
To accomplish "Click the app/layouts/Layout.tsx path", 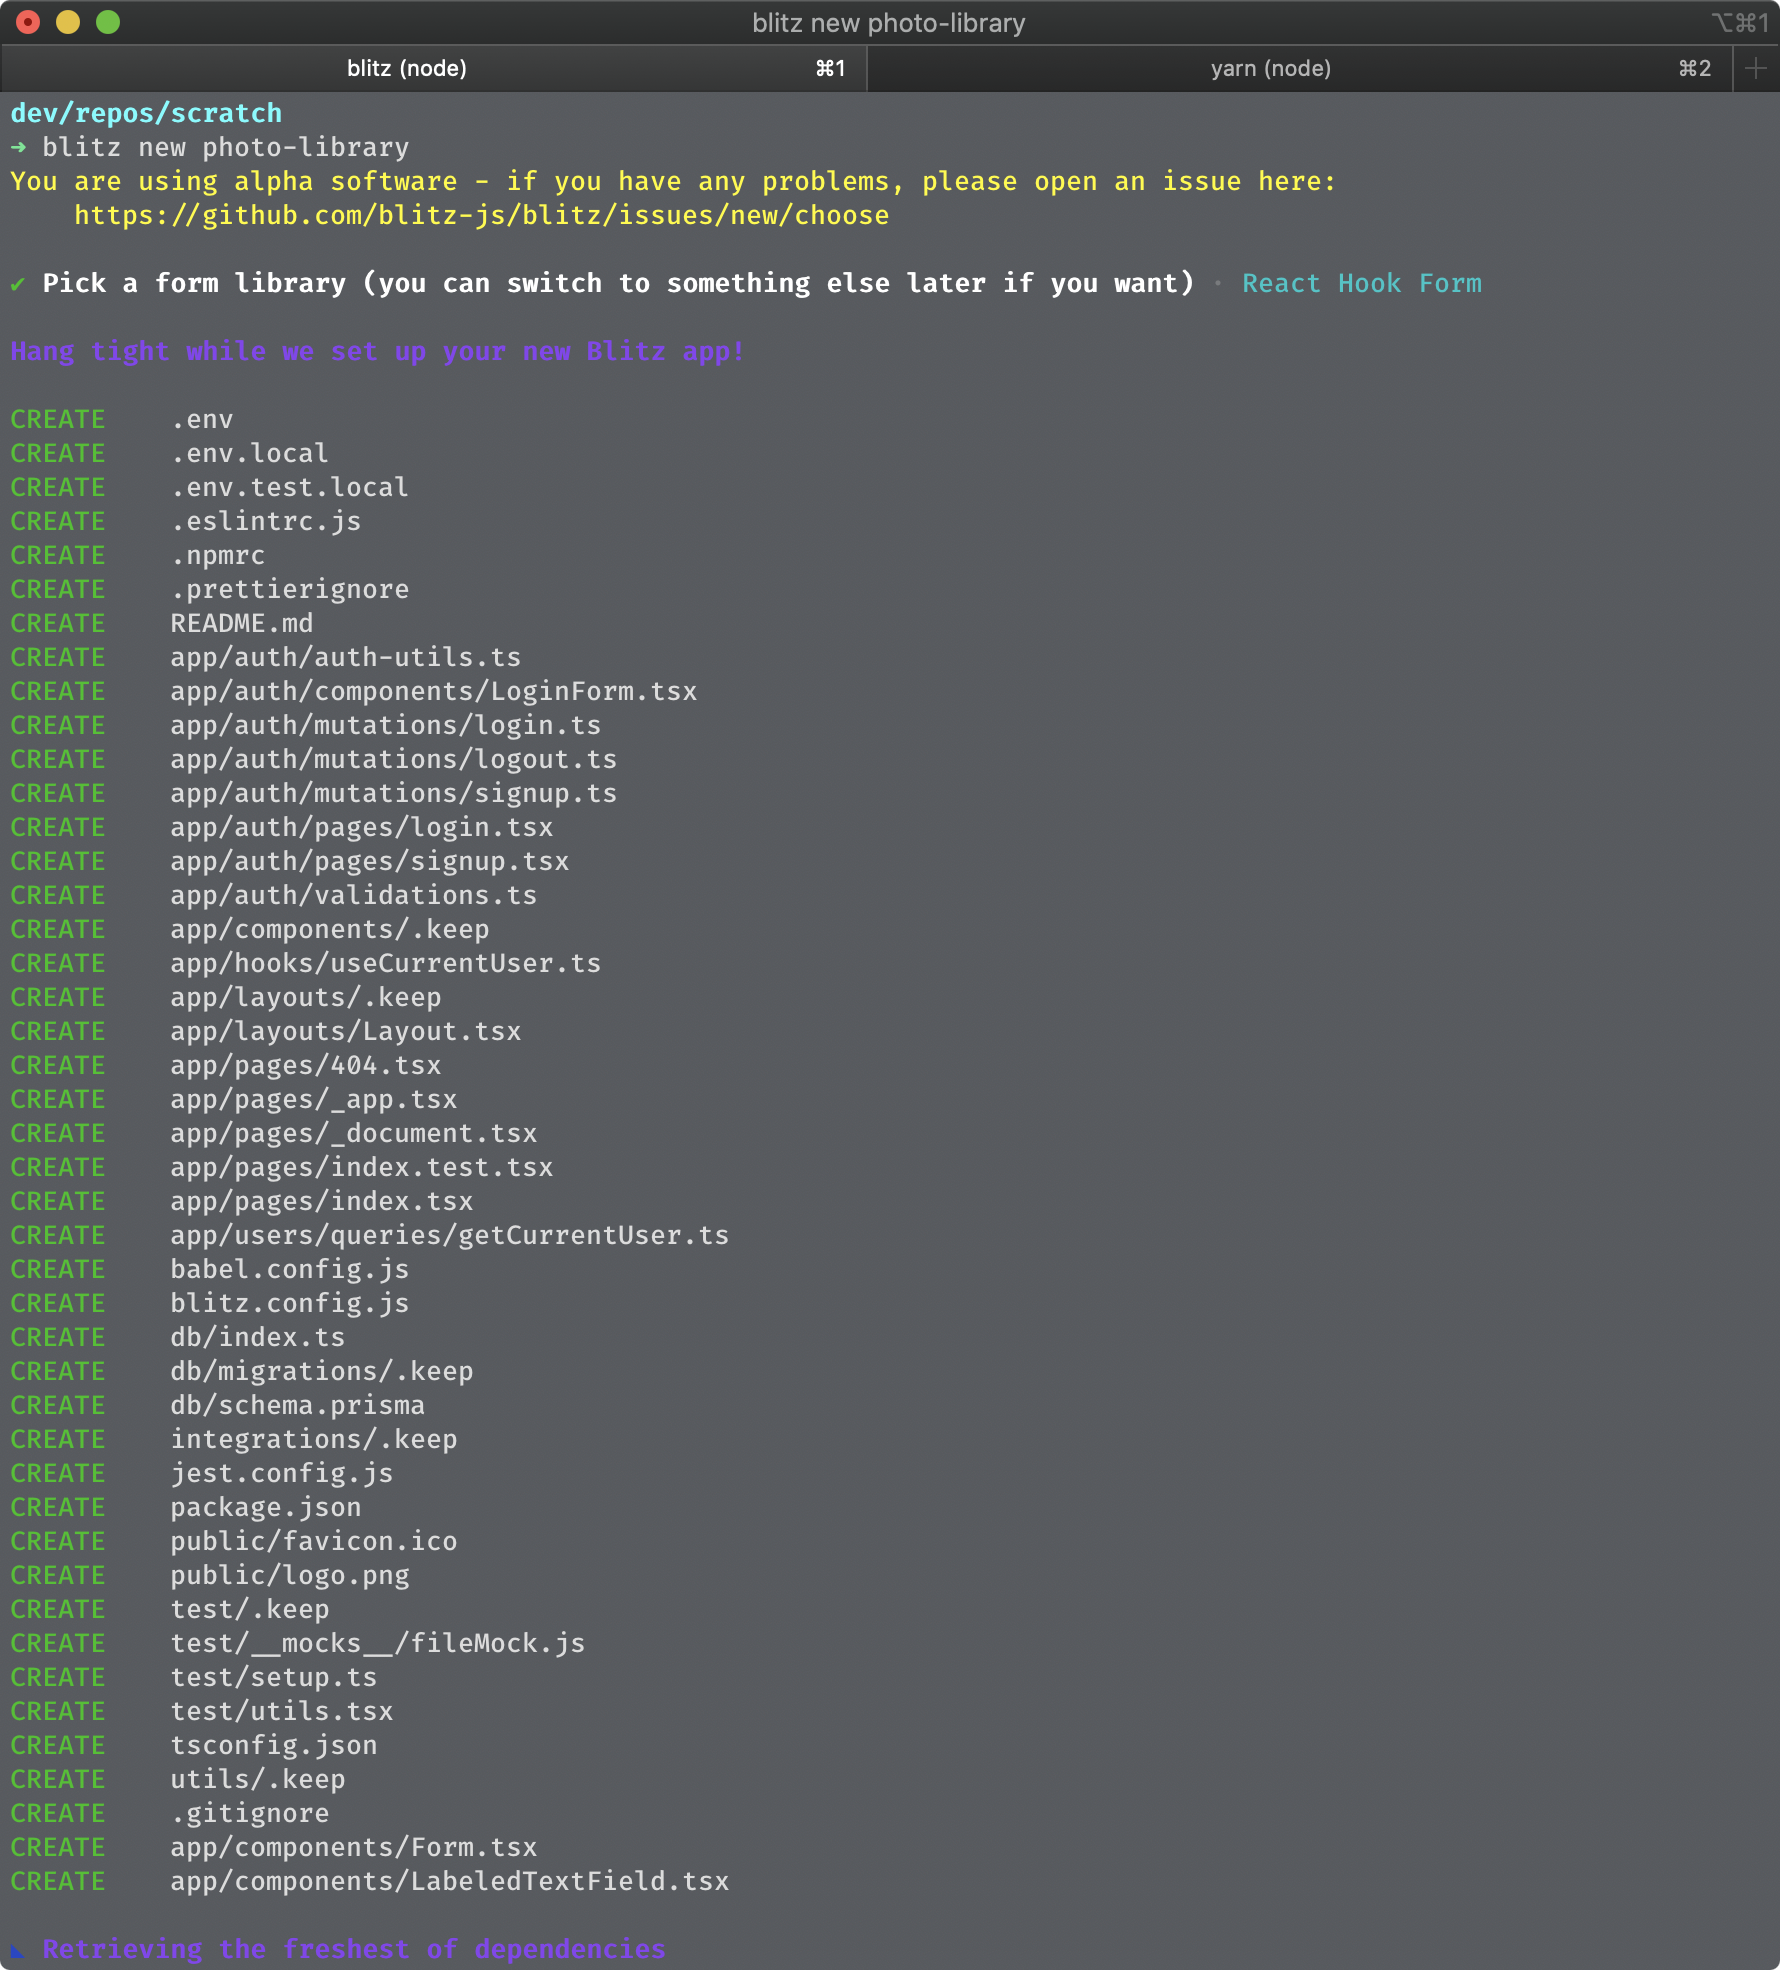I will [346, 1031].
